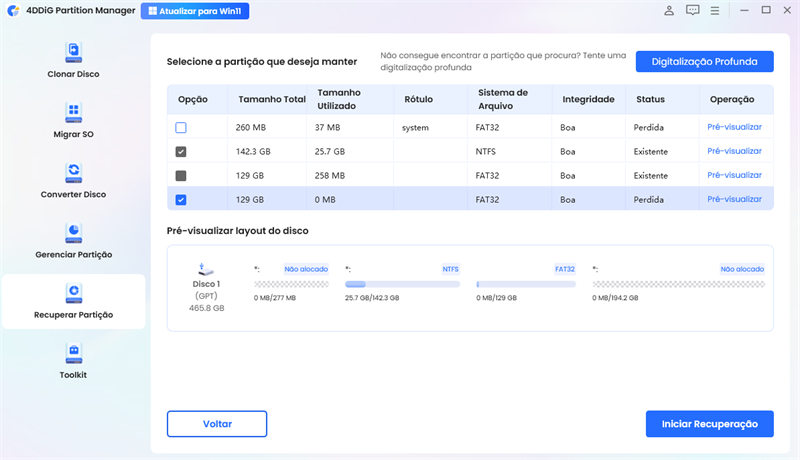The image size is (800, 460).
Task: Click Atualizar para Win11 button
Action: [x=195, y=11]
